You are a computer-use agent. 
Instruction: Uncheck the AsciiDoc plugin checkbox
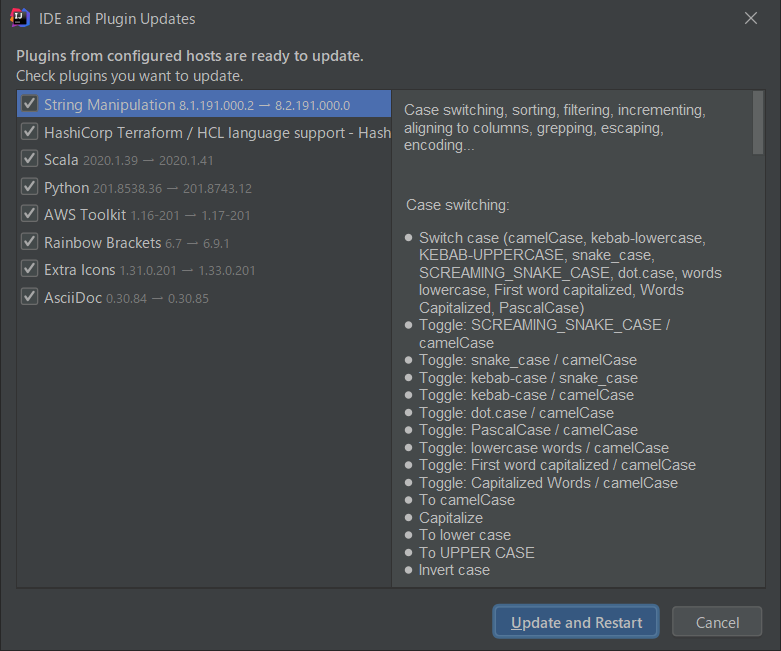click(x=29, y=297)
